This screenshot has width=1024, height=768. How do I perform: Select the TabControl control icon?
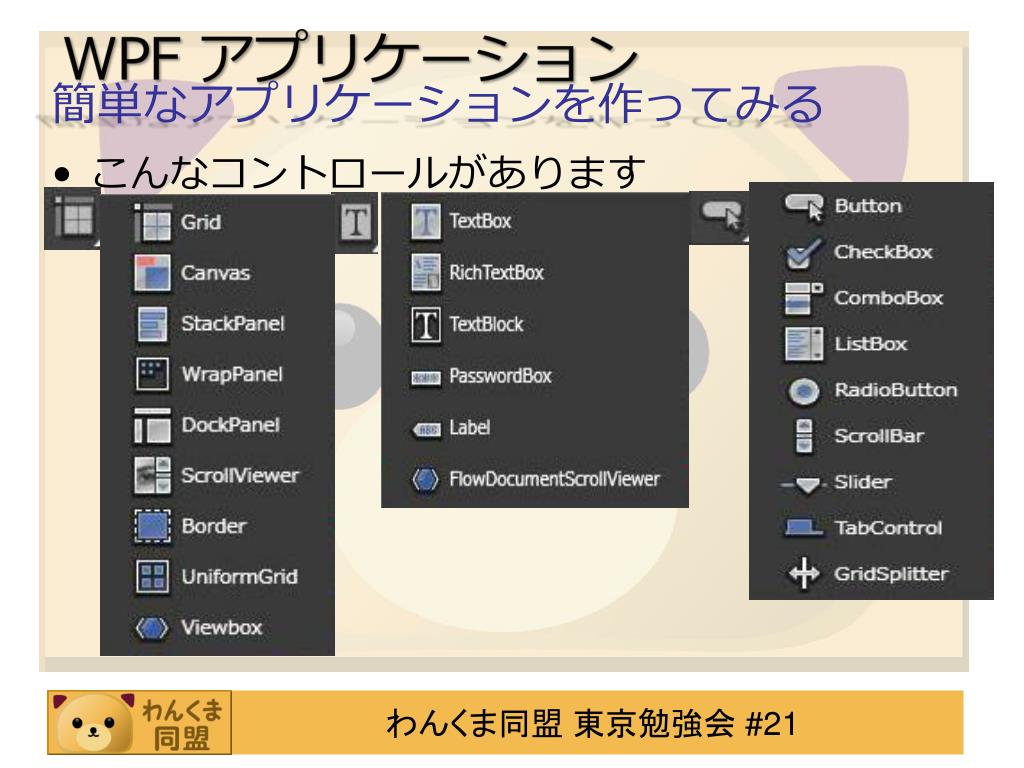tap(803, 528)
